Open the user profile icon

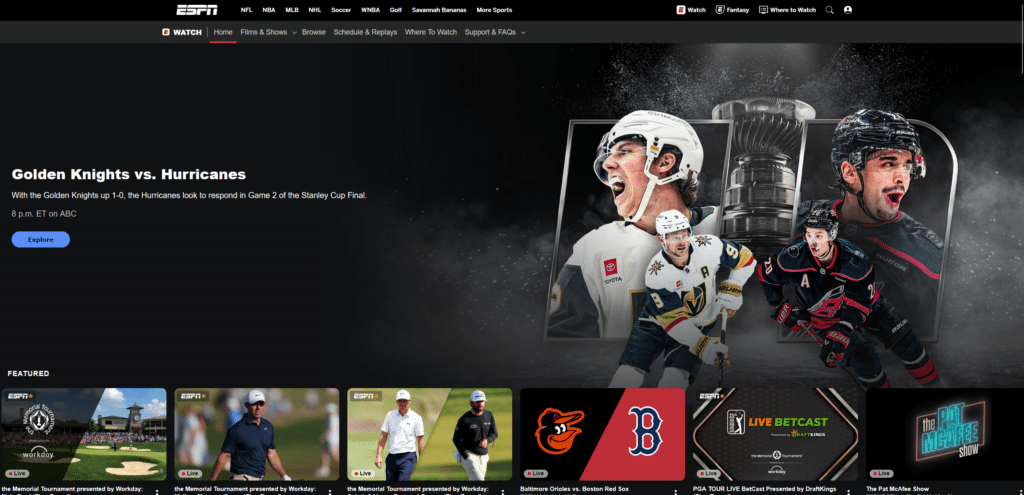848,10
